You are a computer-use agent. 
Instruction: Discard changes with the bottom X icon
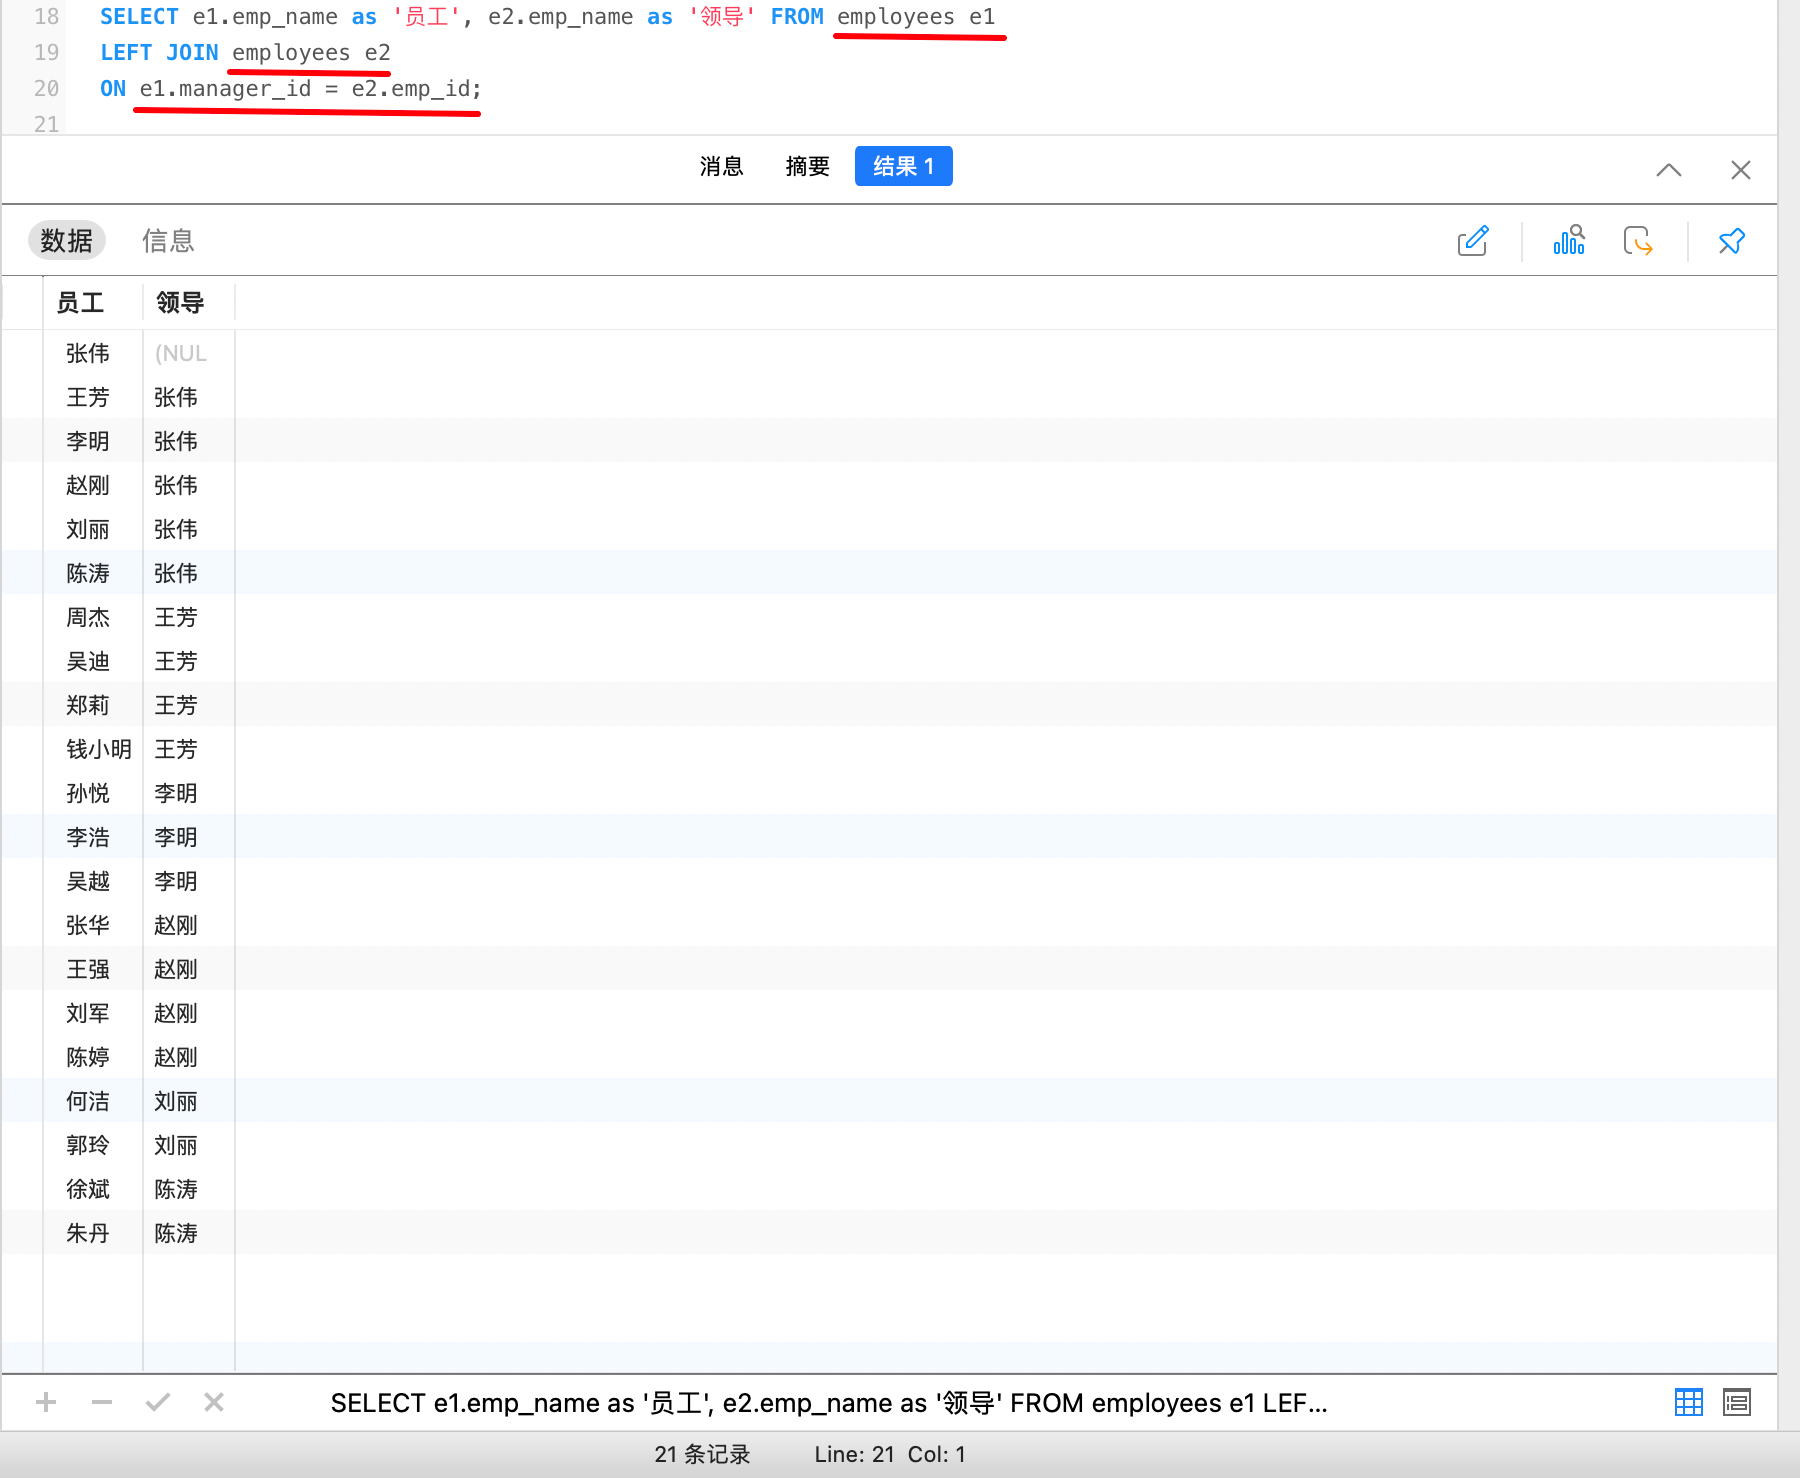(214, 1402)
